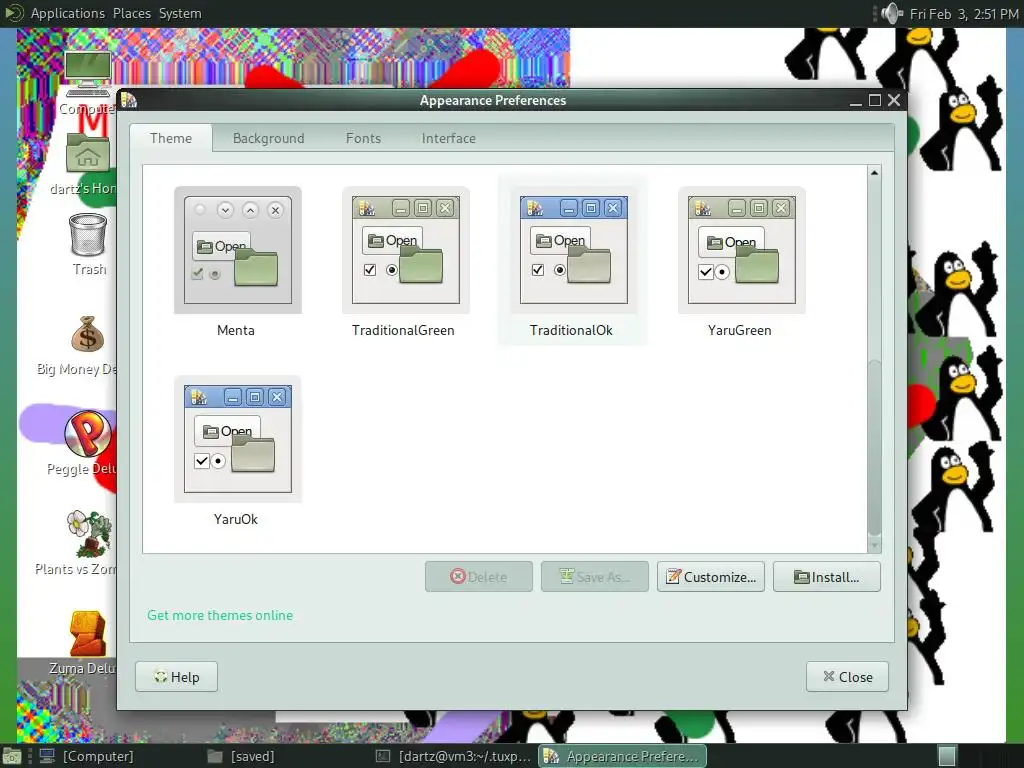Click the volume speaker icon in panel
This screenshot has height=768, width=1024.
tap(891, 13)
